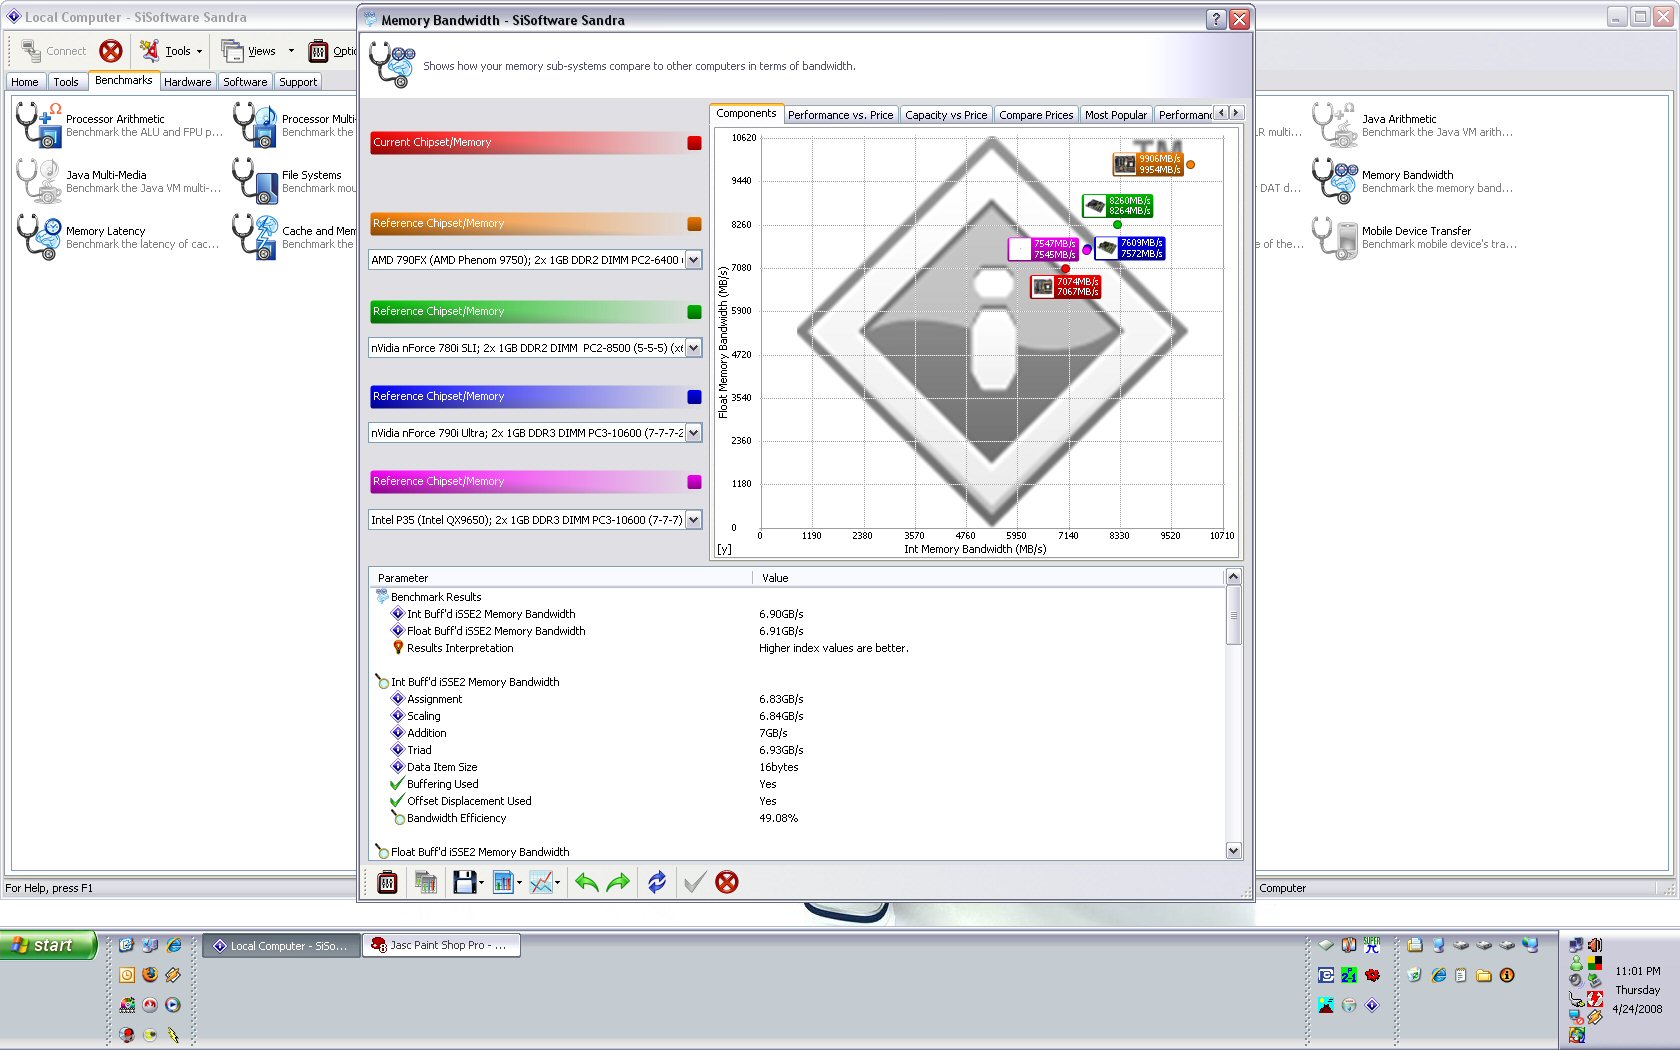
Task: Open the nVidia nForce 780i SLI dropdown
Action: pyautogui.click(x=693, y=348)
